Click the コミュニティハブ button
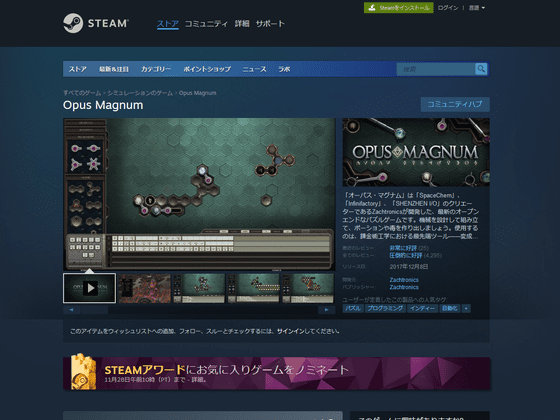The image size is (560, 420). (455, 104)
